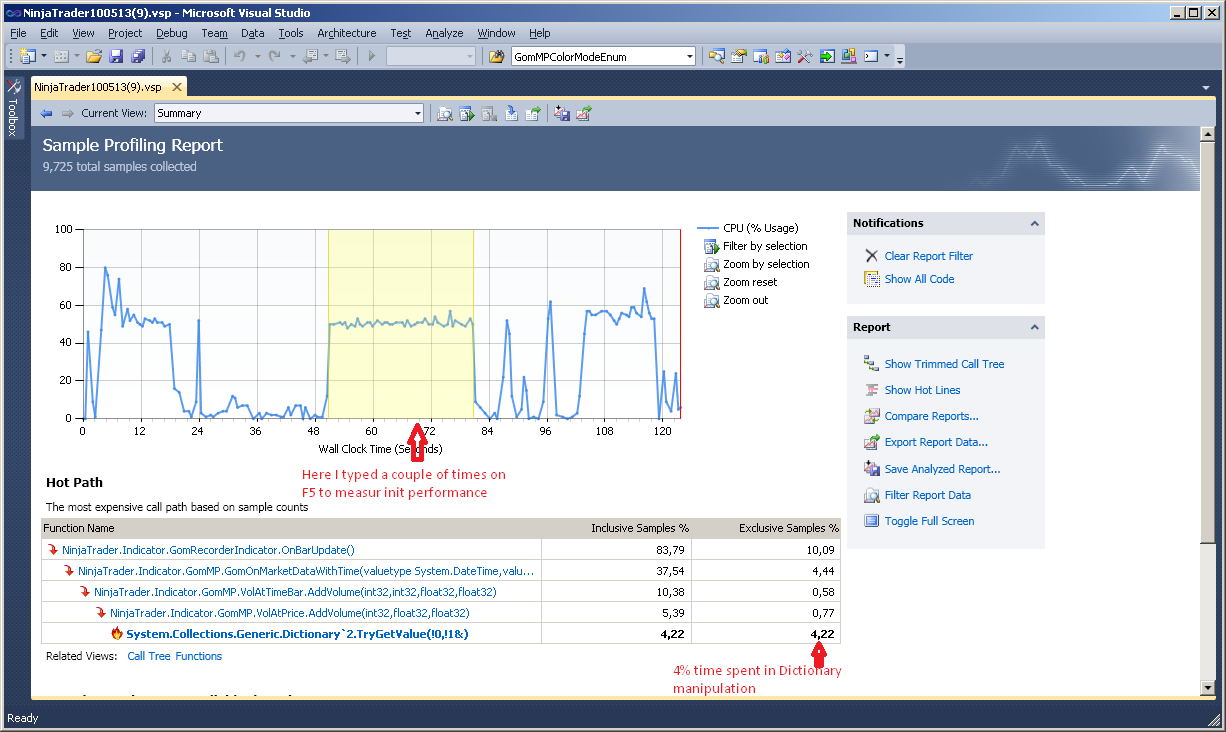The width and height of the screenshot is (1226, 732).
Task: Click the Inclusive Samples % column header
Action: [x=616, y=528]
